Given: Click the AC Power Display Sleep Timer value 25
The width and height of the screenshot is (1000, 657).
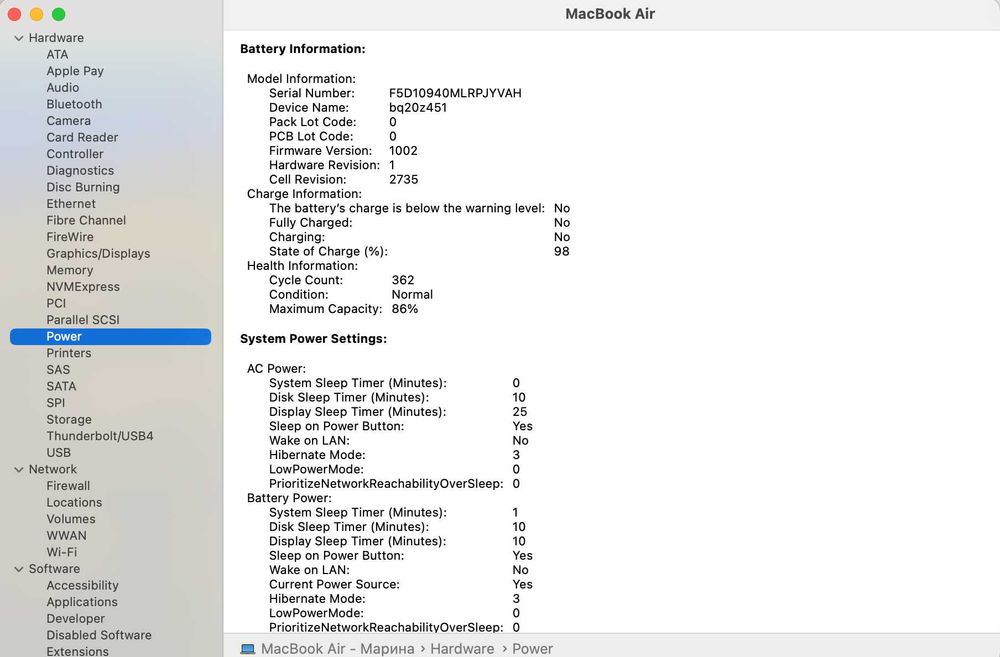Looking at the screenshot, I should 520,412.
